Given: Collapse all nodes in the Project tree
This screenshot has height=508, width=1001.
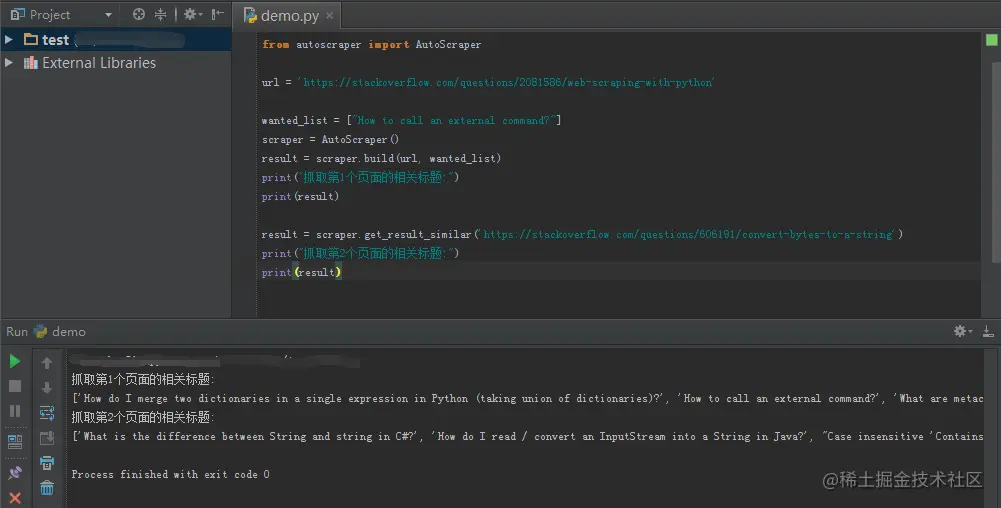Looking at the screenshot, I should point(160,14).
